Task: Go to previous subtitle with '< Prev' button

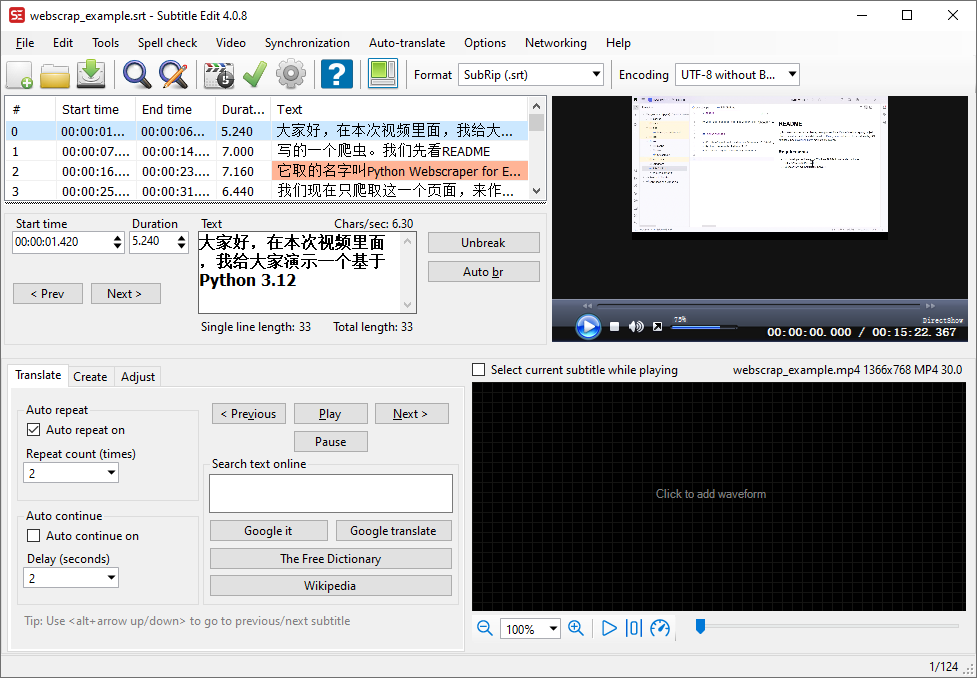Action: coord(48,294)
